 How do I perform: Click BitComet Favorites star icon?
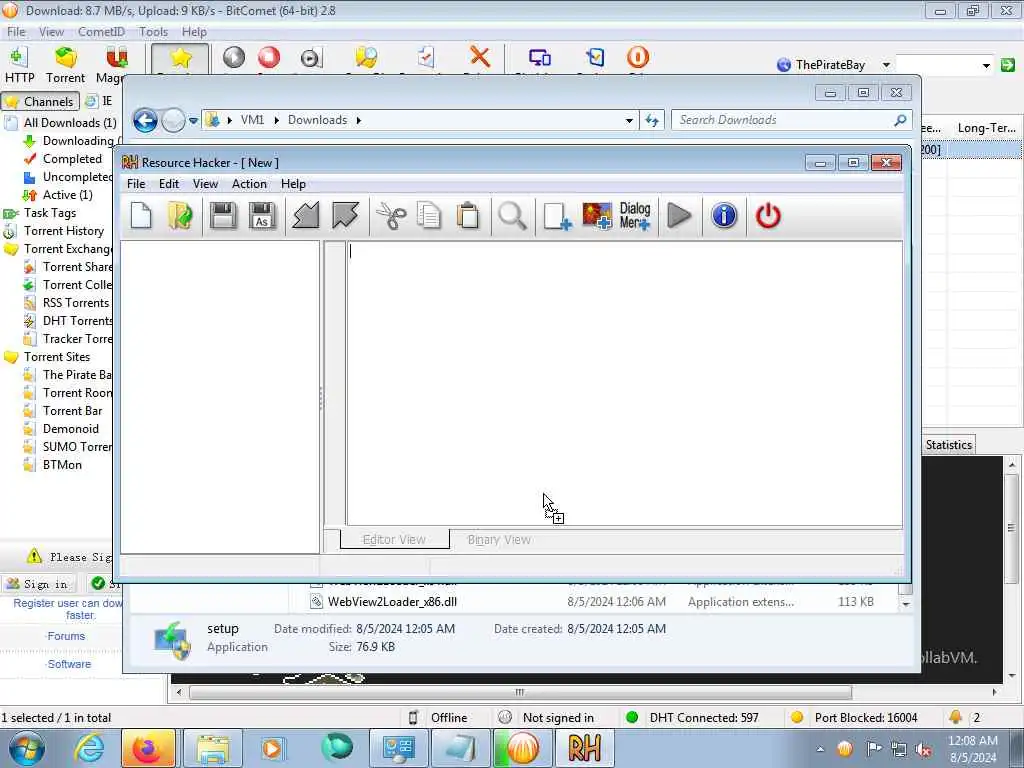tap(180, 58)
